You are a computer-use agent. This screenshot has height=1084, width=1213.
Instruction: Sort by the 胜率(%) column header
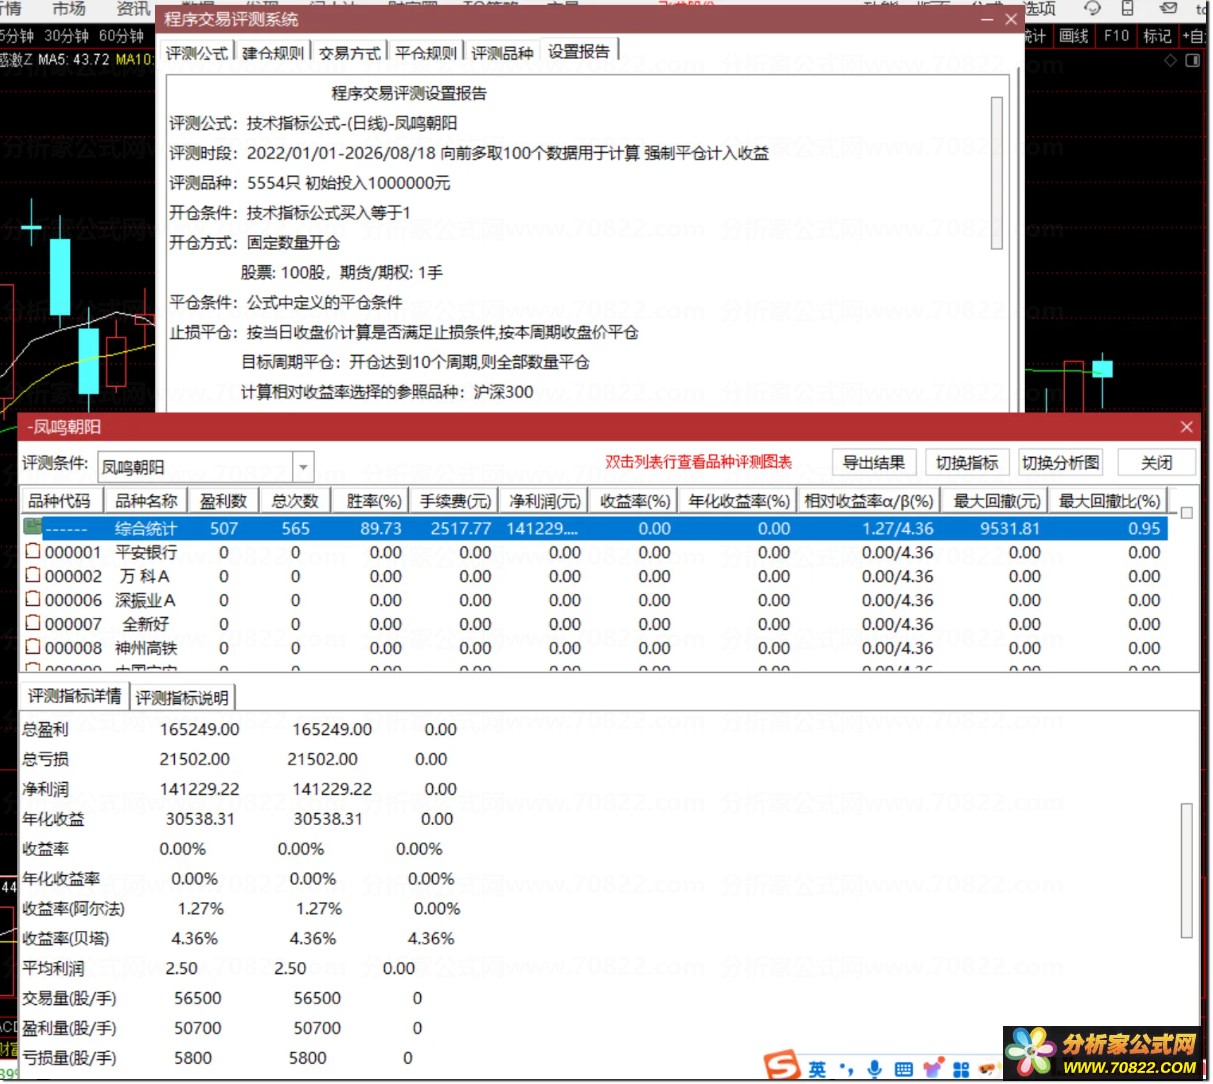[x=371, y=500]
